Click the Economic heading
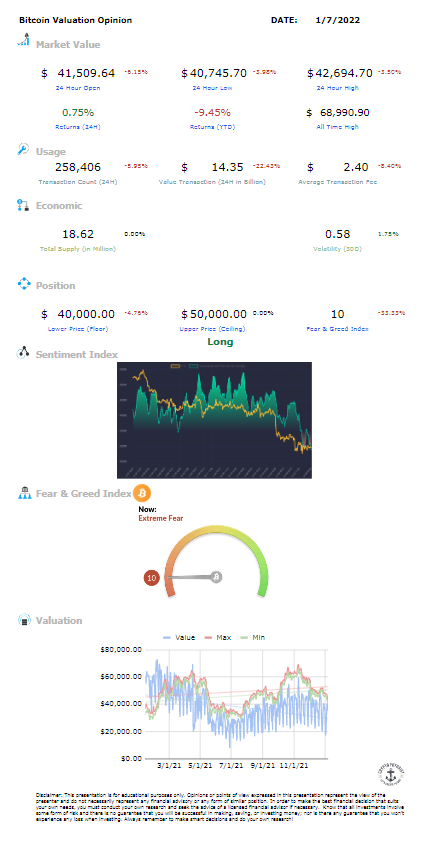This screenshot has height=841, width=433. [x=59, y=205]
